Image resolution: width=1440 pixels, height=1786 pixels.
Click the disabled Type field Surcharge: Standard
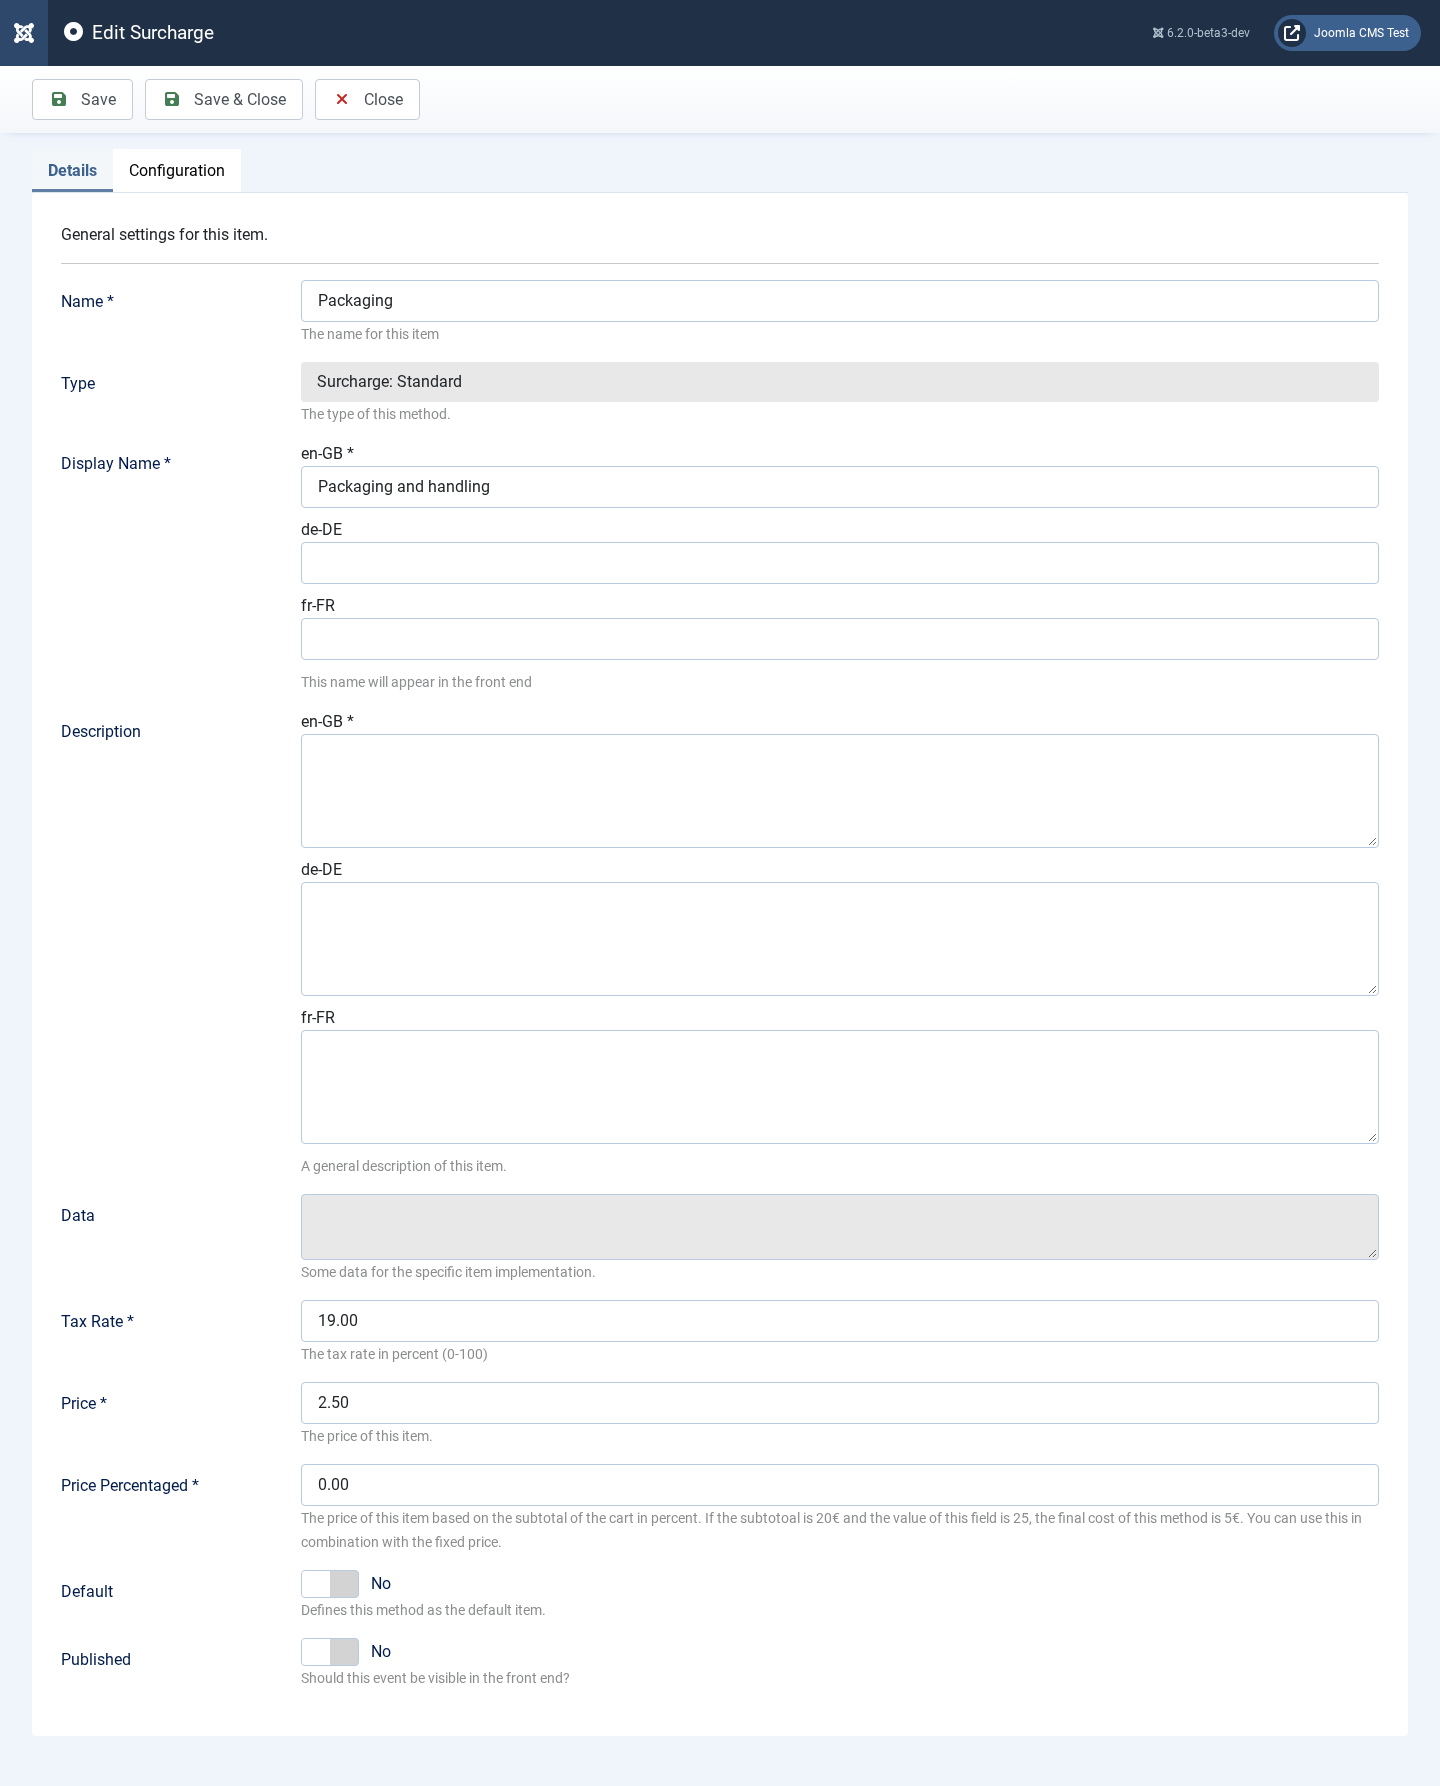tap(840, 382)
